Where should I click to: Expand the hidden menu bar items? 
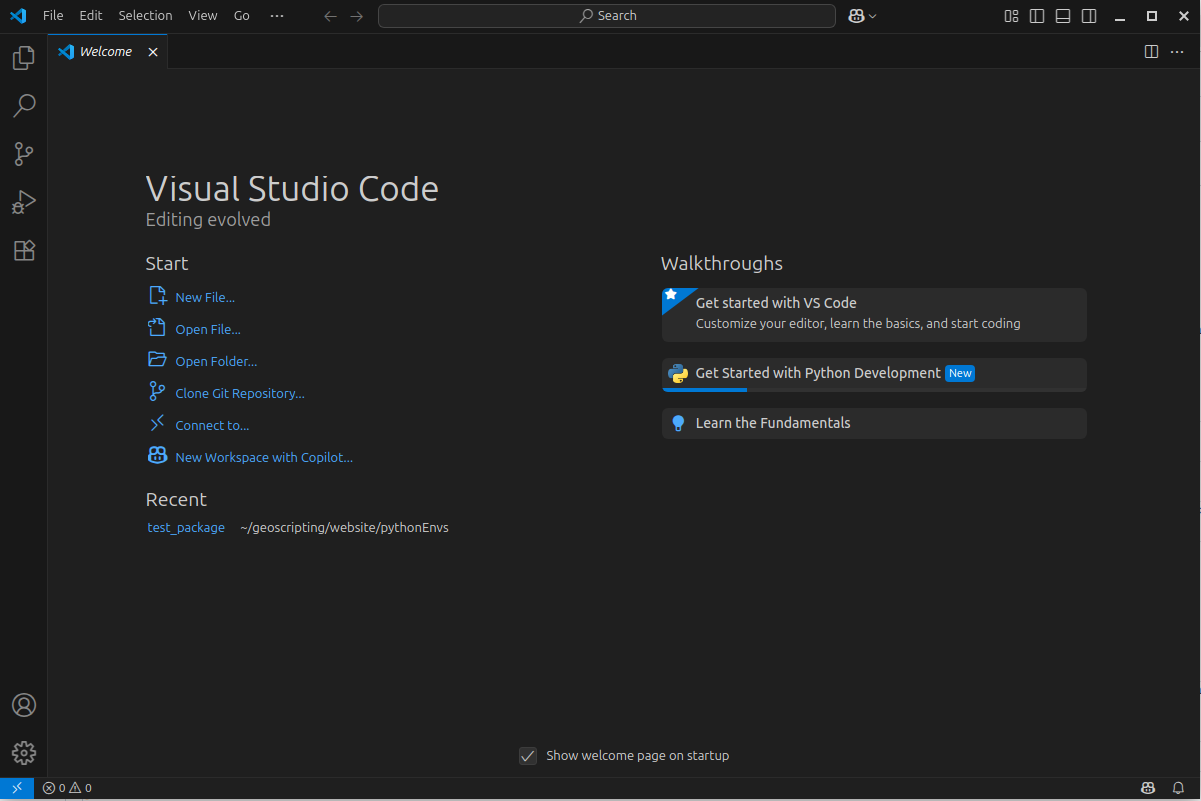pyautogui.click(x=277, y=16)
